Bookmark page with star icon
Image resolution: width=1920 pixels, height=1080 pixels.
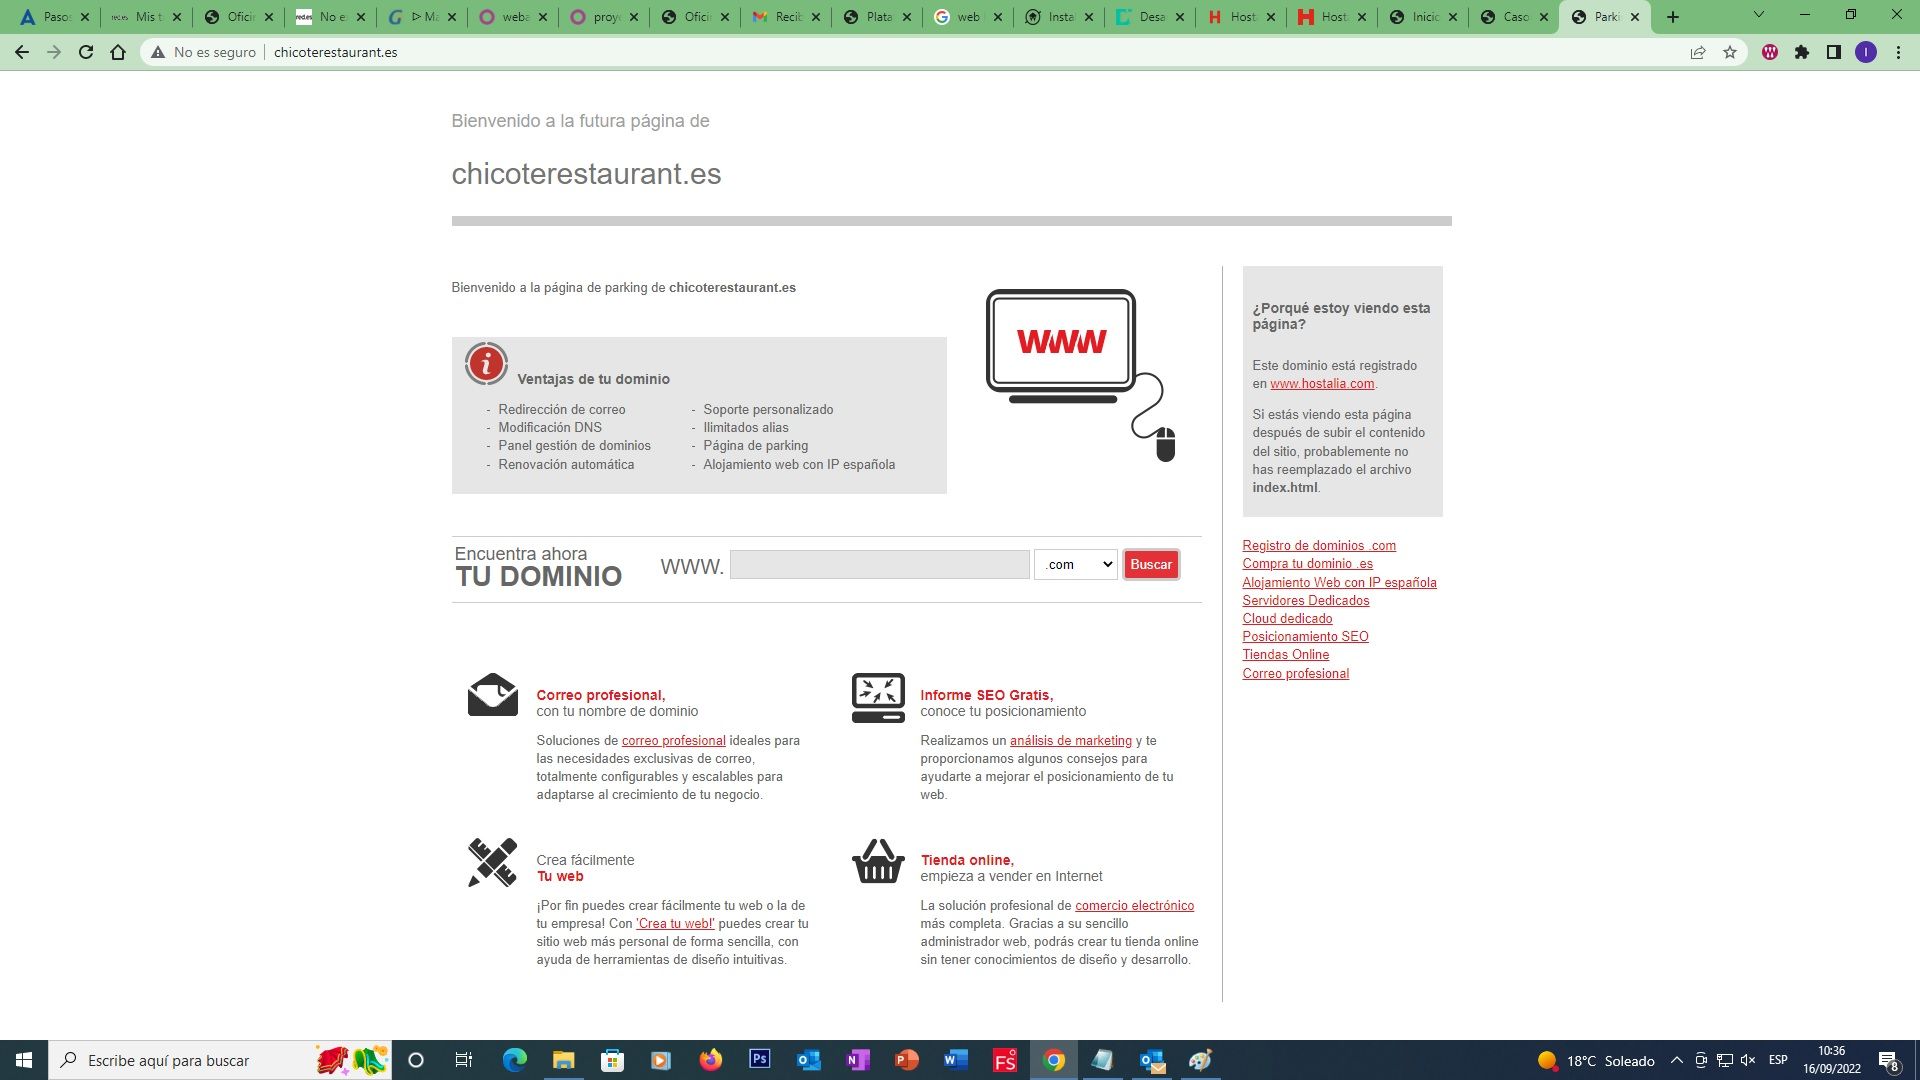click(1730, 52)
